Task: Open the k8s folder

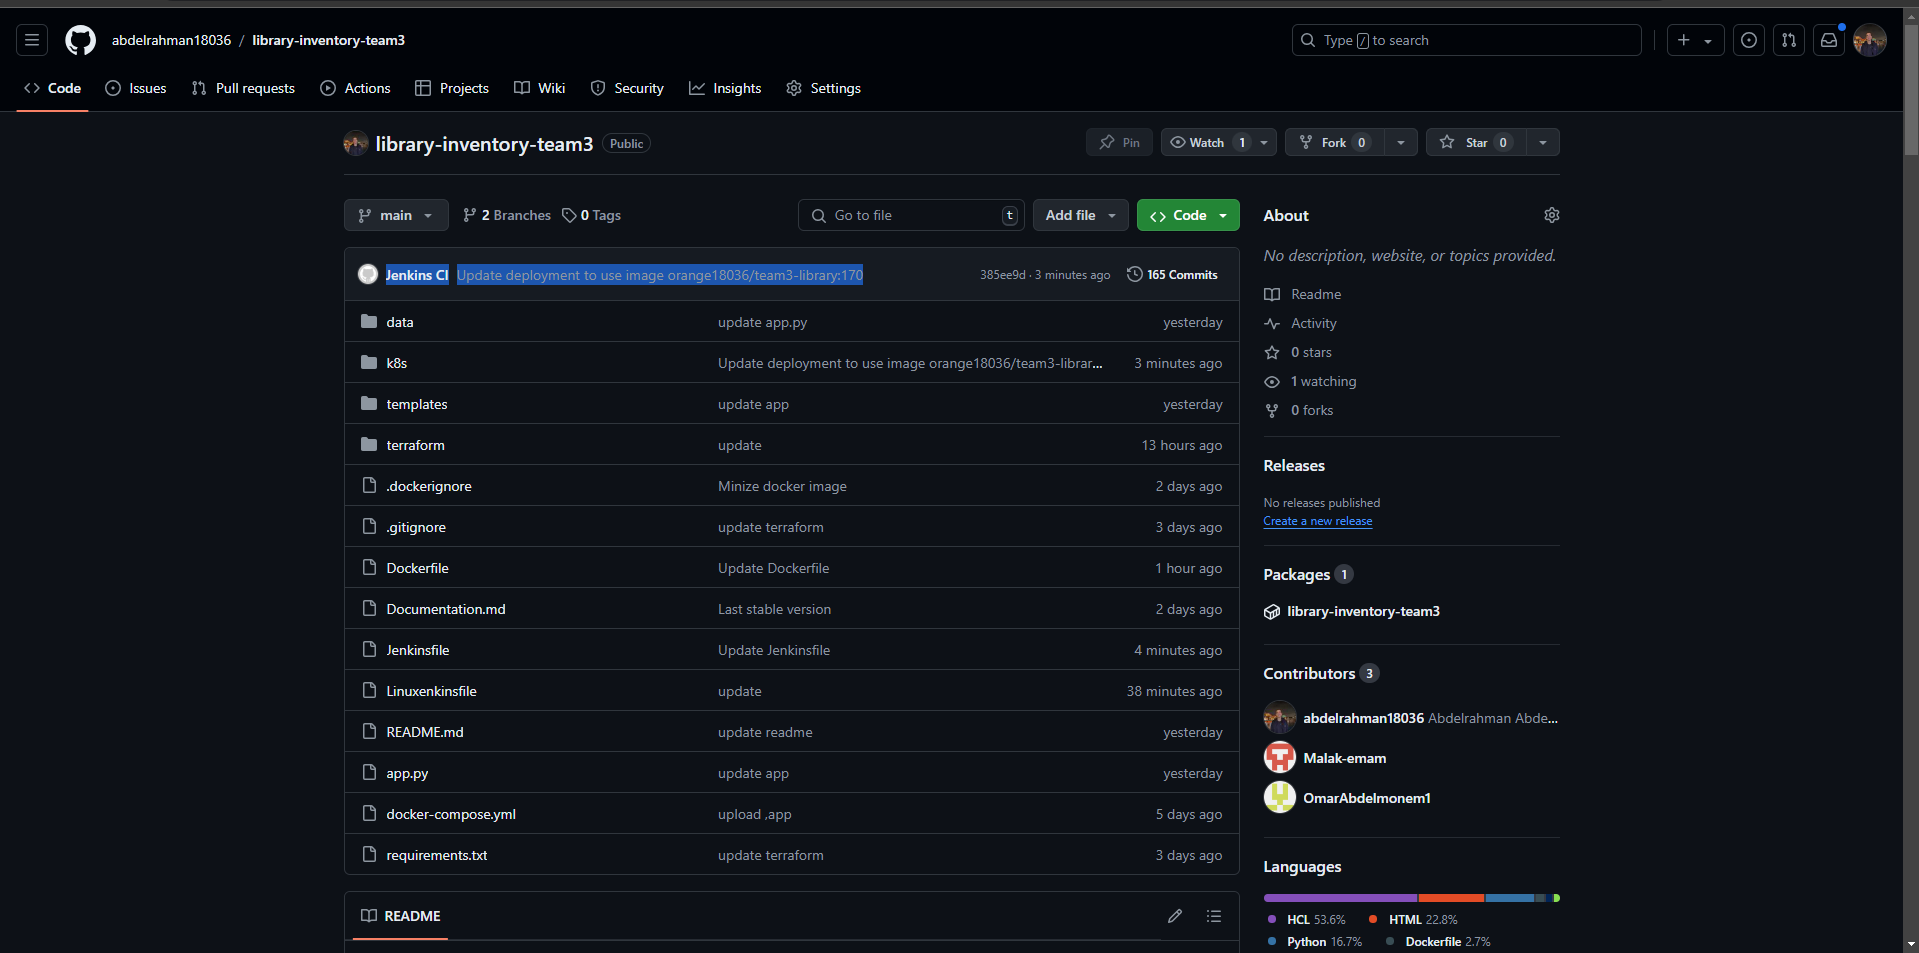Action: point(397,363)
